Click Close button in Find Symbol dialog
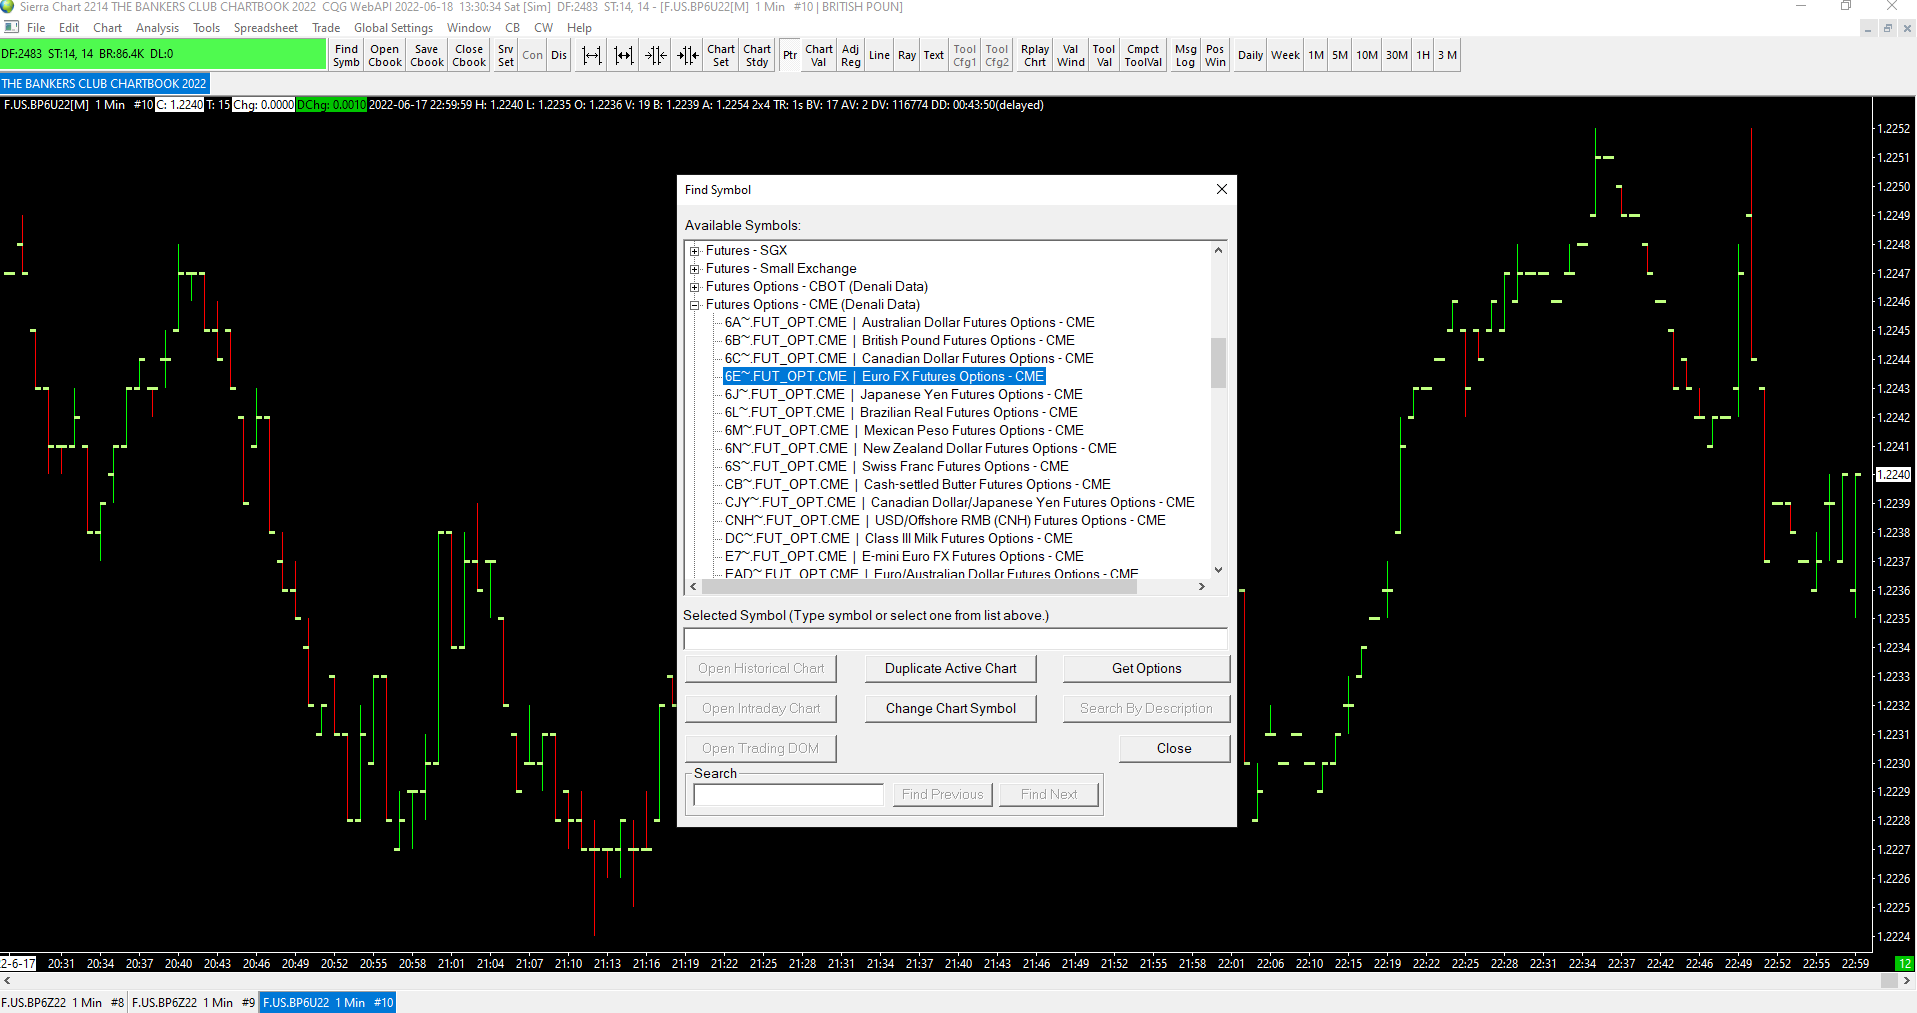 coord(1174,748)
